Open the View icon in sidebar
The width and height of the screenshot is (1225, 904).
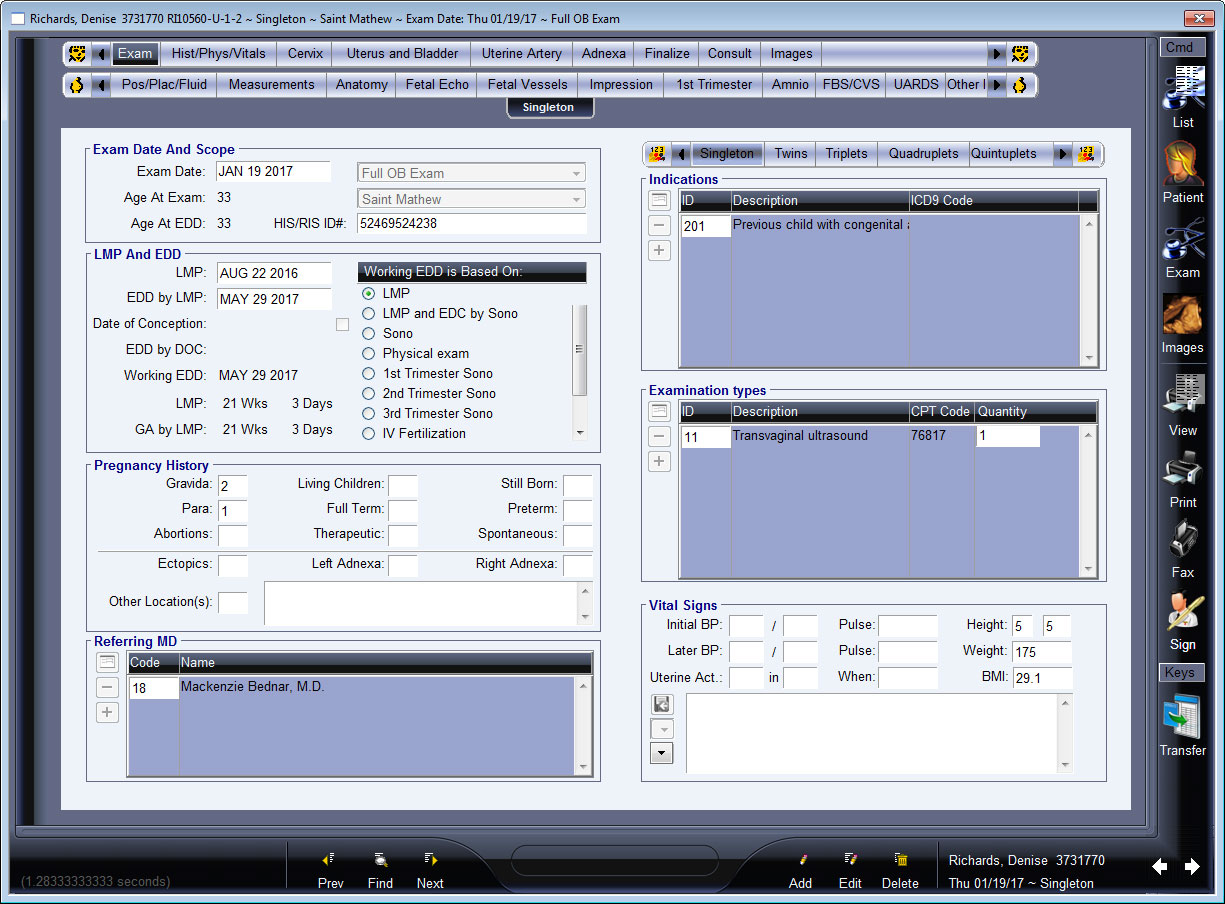pyautogui.click(x=1182, y=395)
